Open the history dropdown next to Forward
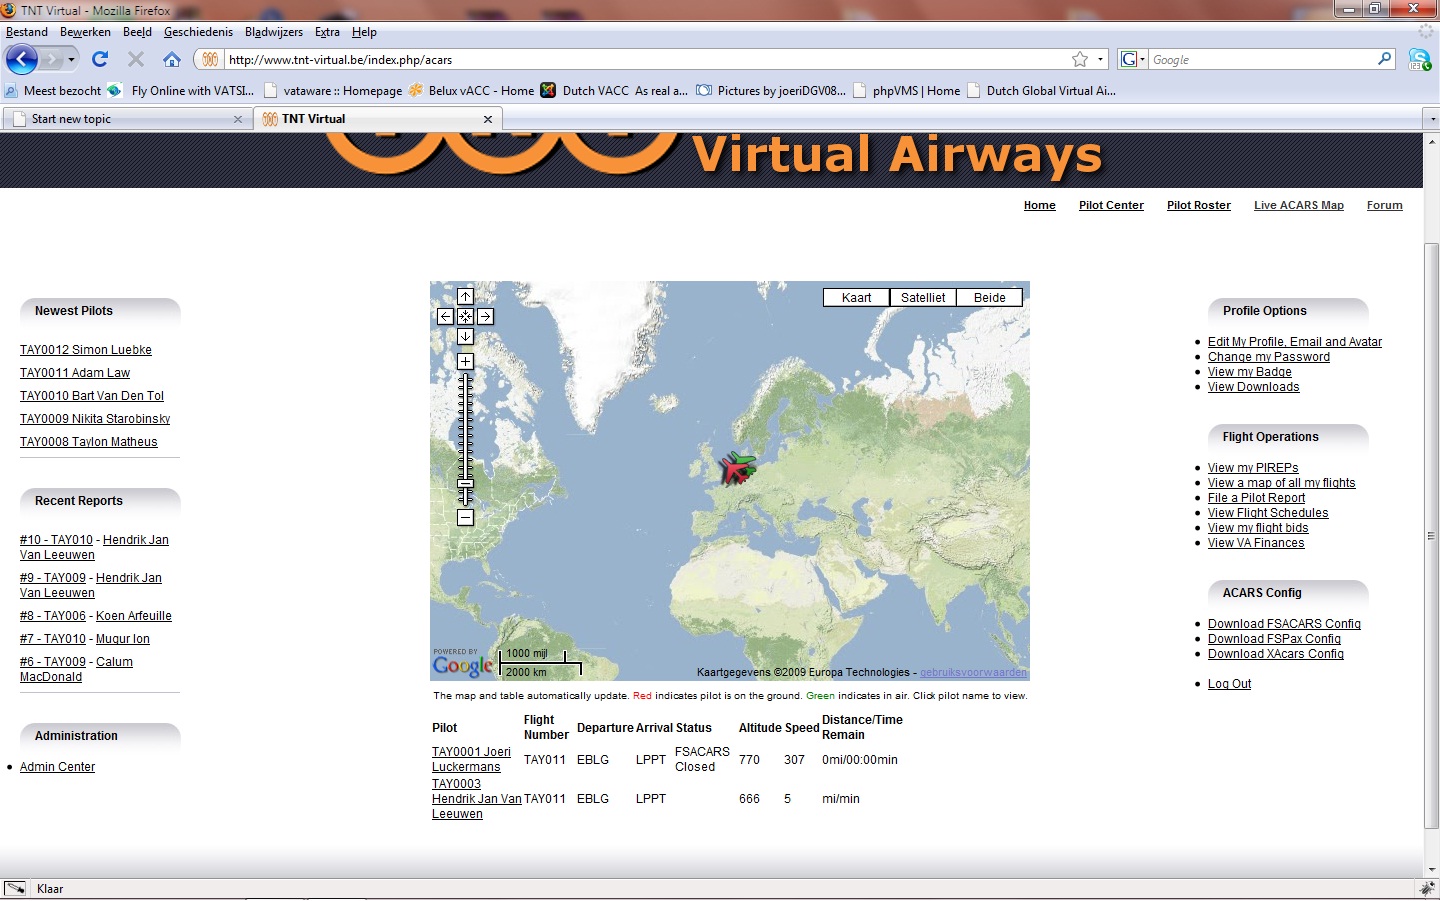The height and width of the screenshot is (901, 1440). pos(71,60)
